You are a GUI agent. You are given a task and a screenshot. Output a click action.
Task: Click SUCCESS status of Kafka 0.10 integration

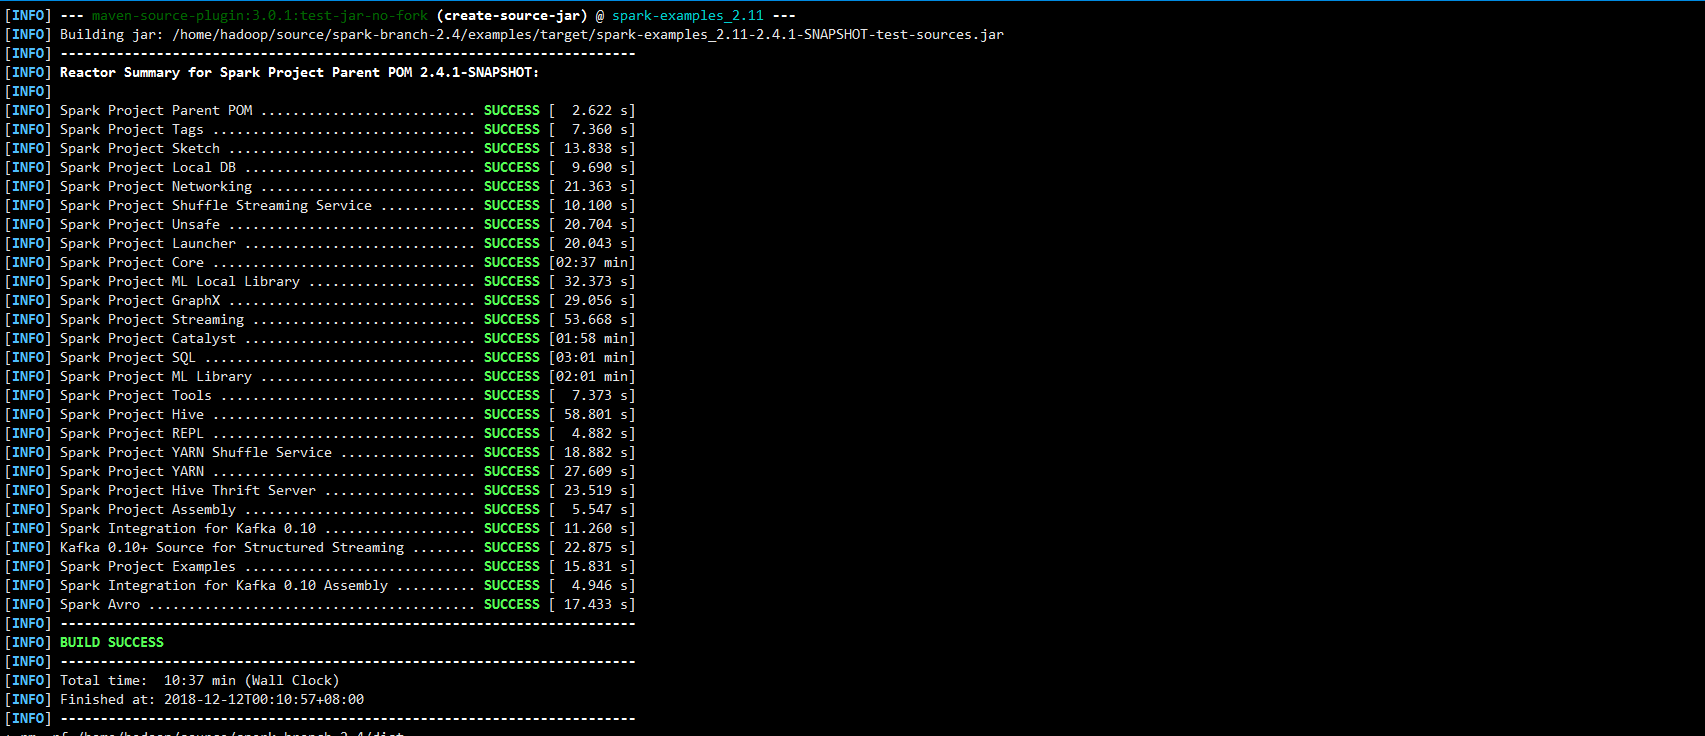coord(512,529)
